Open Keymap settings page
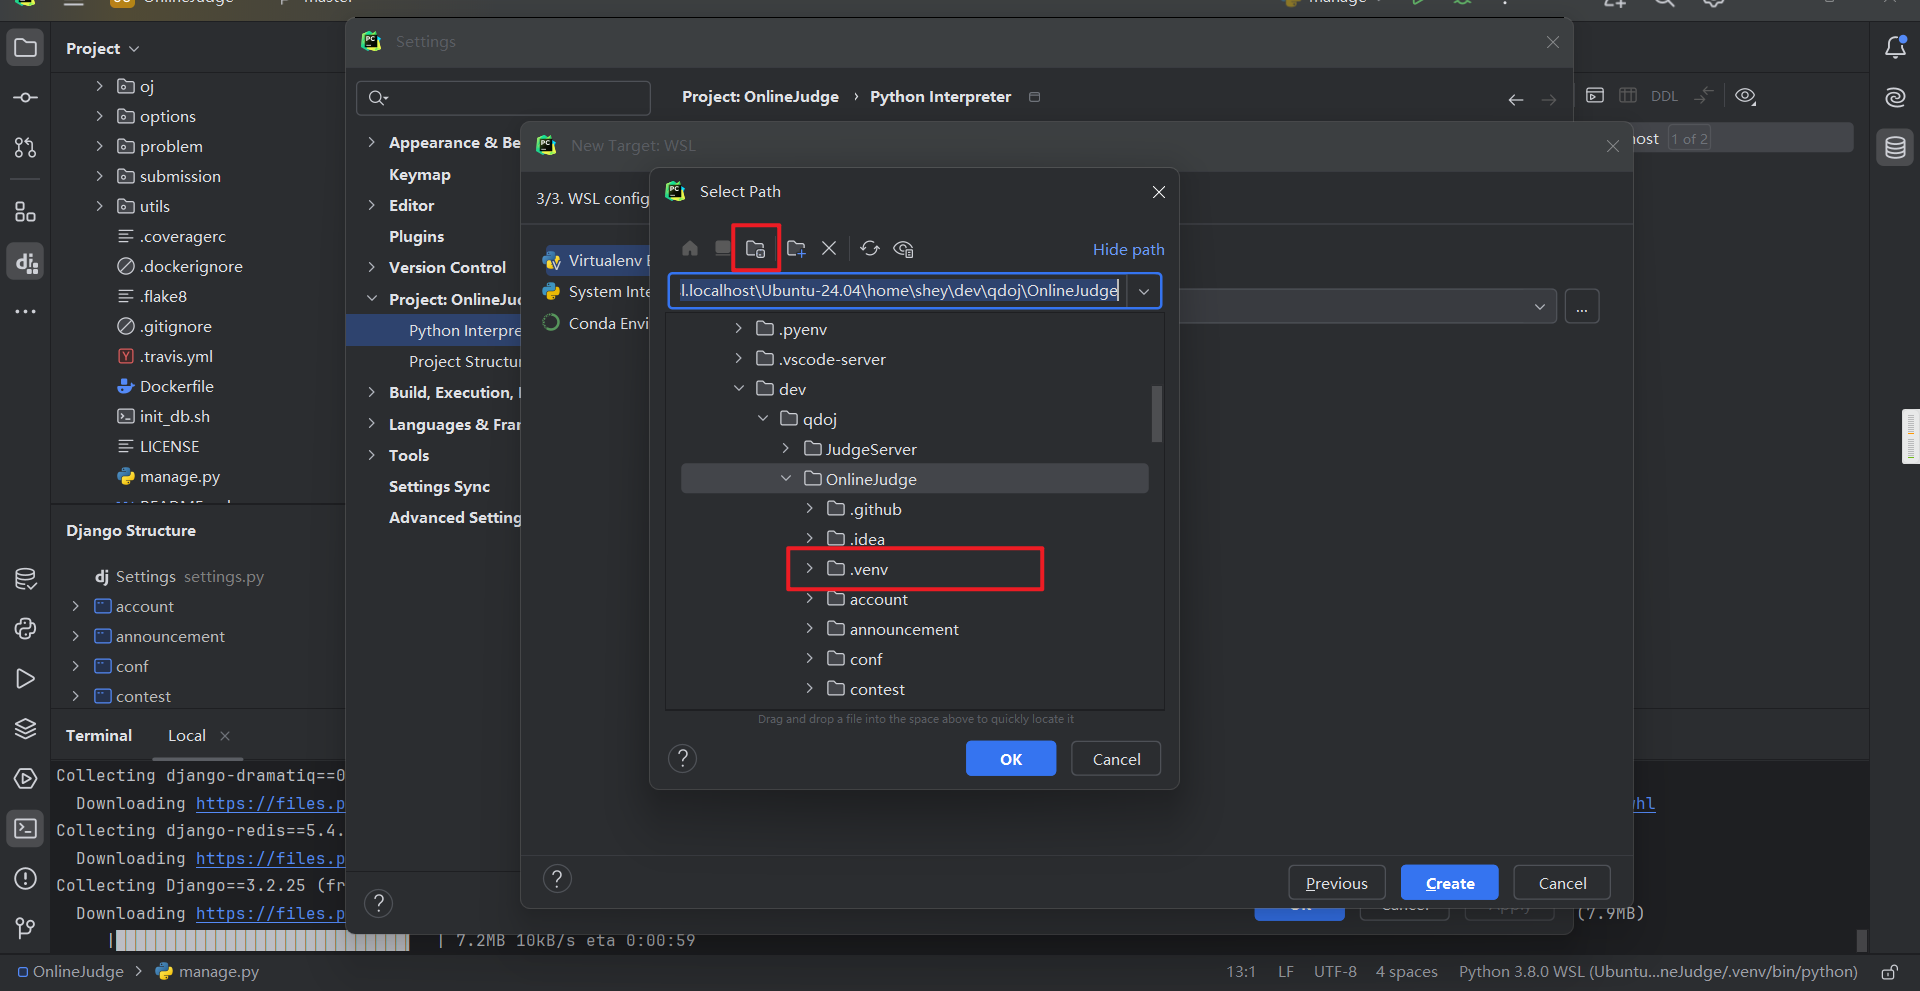This screenshot has height=991, width=1920. [x=420, y=174]
